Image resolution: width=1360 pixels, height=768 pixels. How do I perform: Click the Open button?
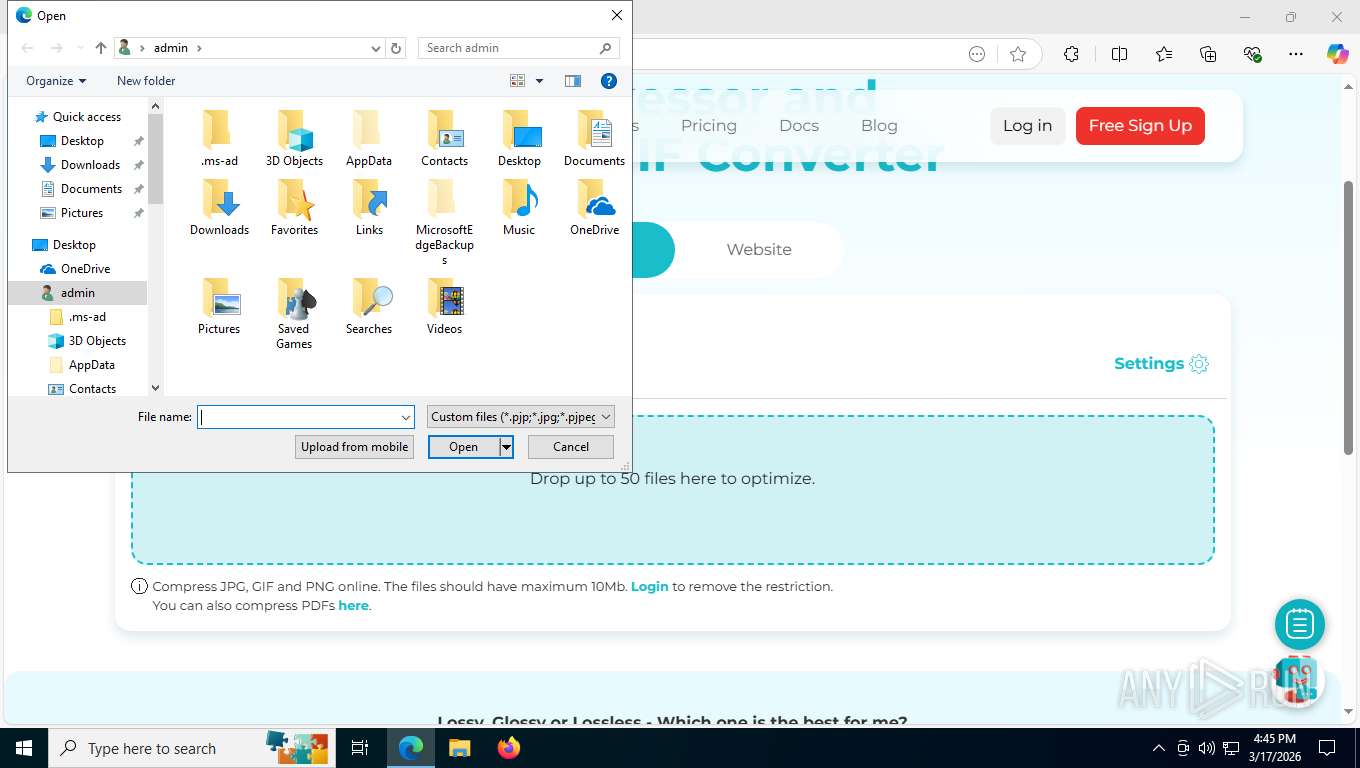[x=464, y=447]
